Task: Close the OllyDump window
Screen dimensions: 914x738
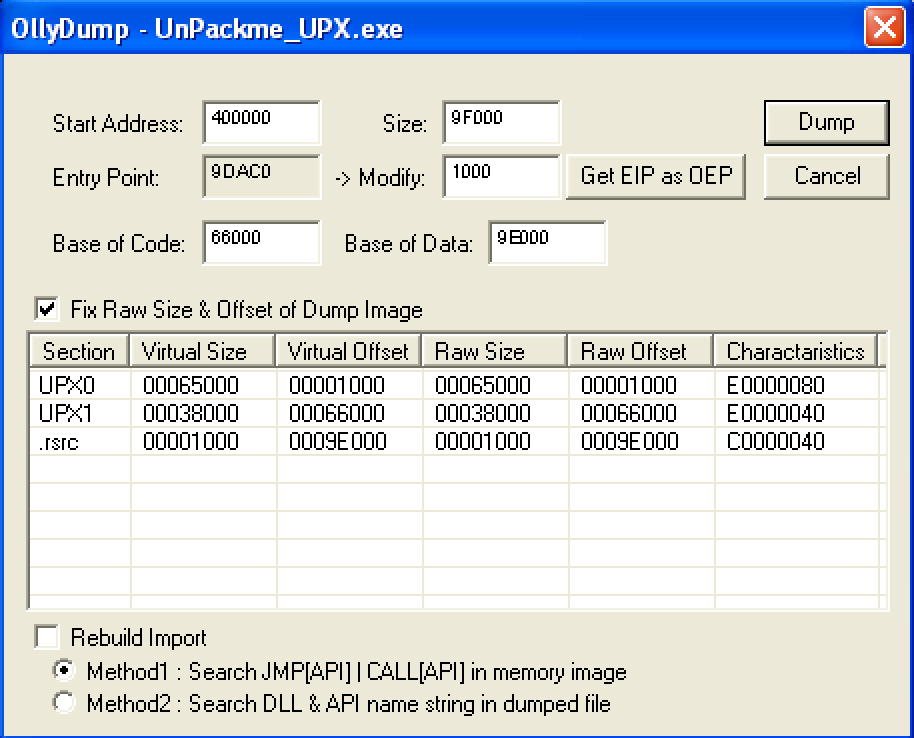Action: pyautogui.click(x=884, y=27)
